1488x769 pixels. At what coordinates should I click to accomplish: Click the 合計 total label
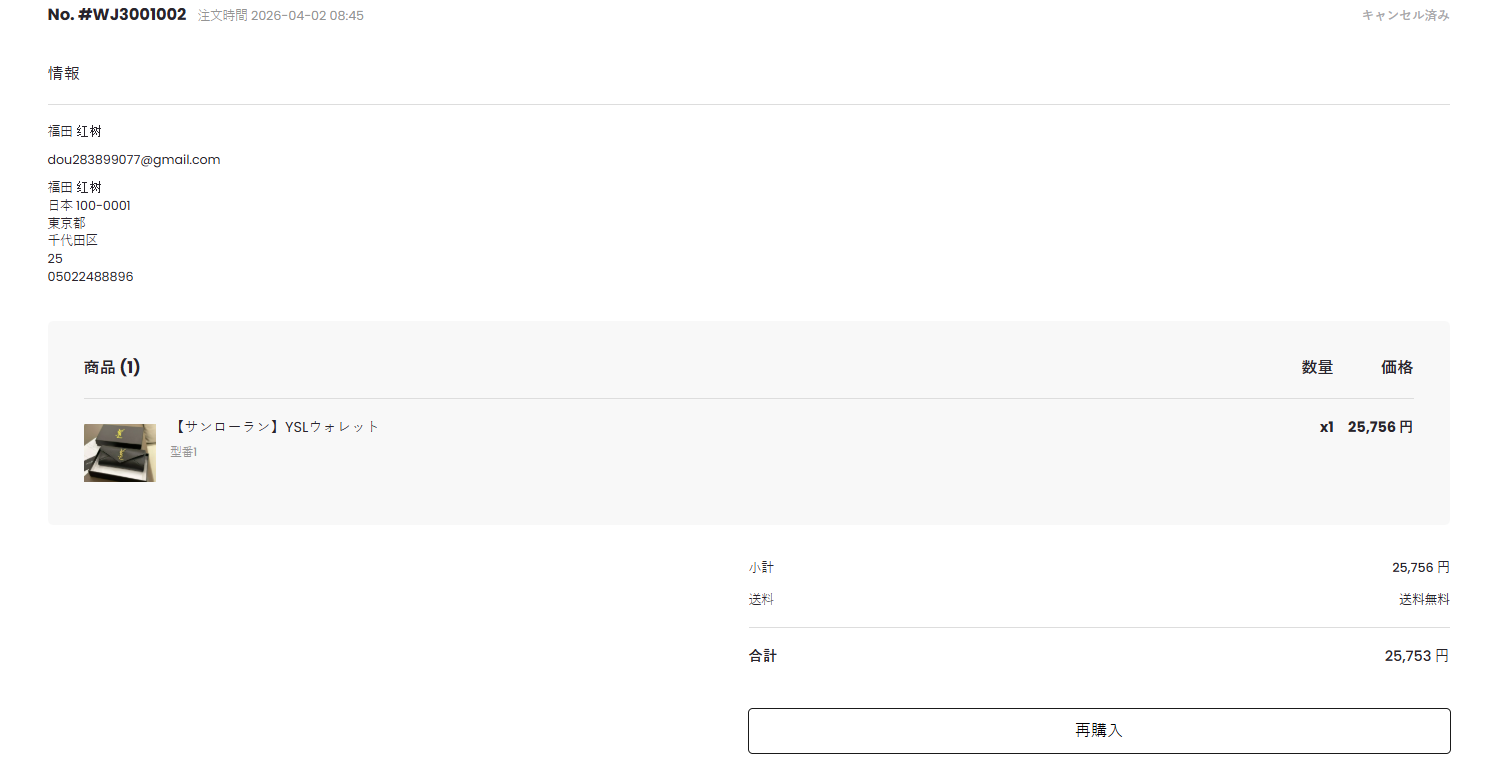coord(762,656)
